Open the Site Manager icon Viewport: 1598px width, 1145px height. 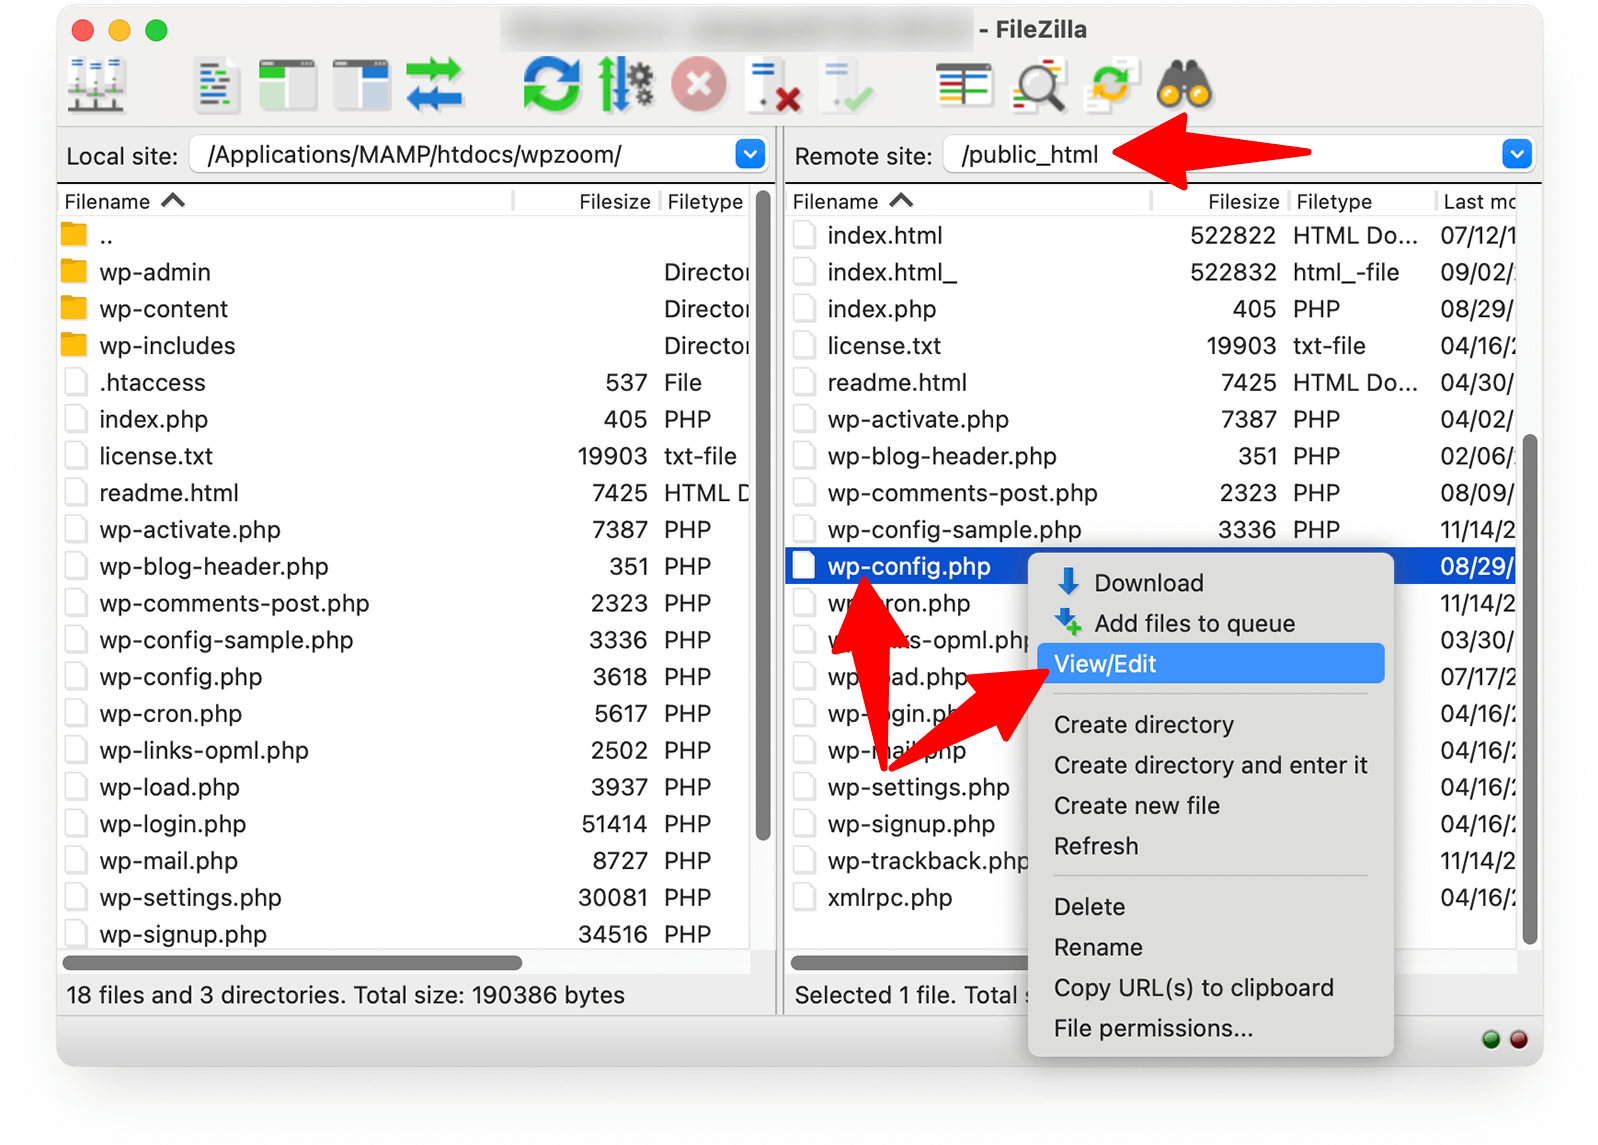(x=96, y=84)
